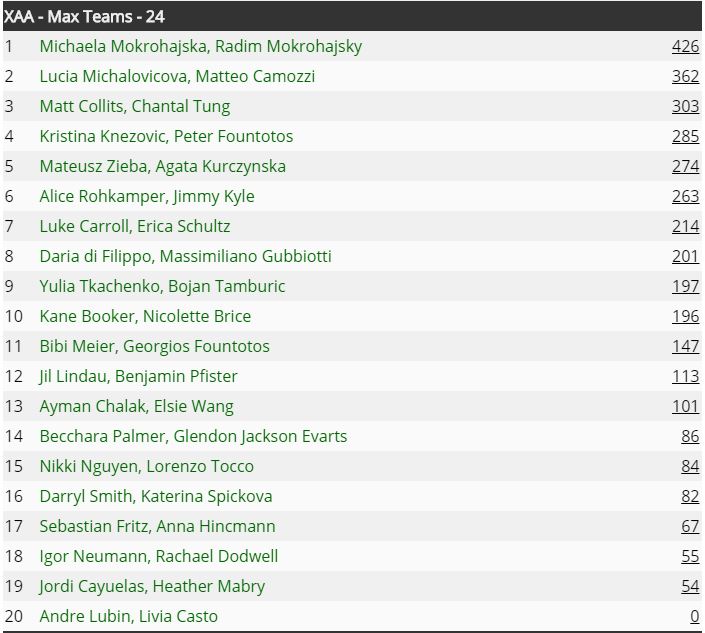Open Kristina Knezovic, Peter Fountotos team
This screenshot has height=633, width=705.
coord(166,136)
